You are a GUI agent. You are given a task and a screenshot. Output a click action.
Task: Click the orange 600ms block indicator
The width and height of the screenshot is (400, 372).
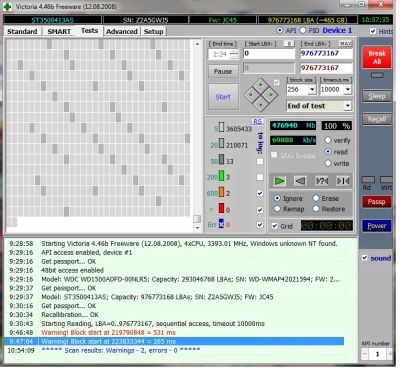coord(221,192)
